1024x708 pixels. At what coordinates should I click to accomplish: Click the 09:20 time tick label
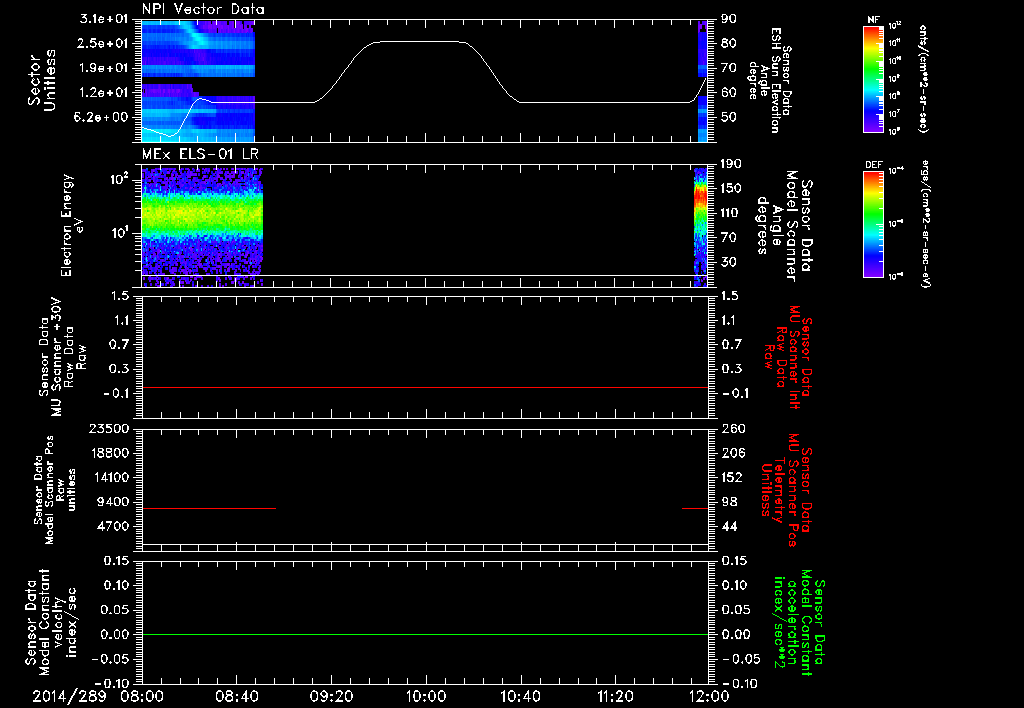(331, 696)
